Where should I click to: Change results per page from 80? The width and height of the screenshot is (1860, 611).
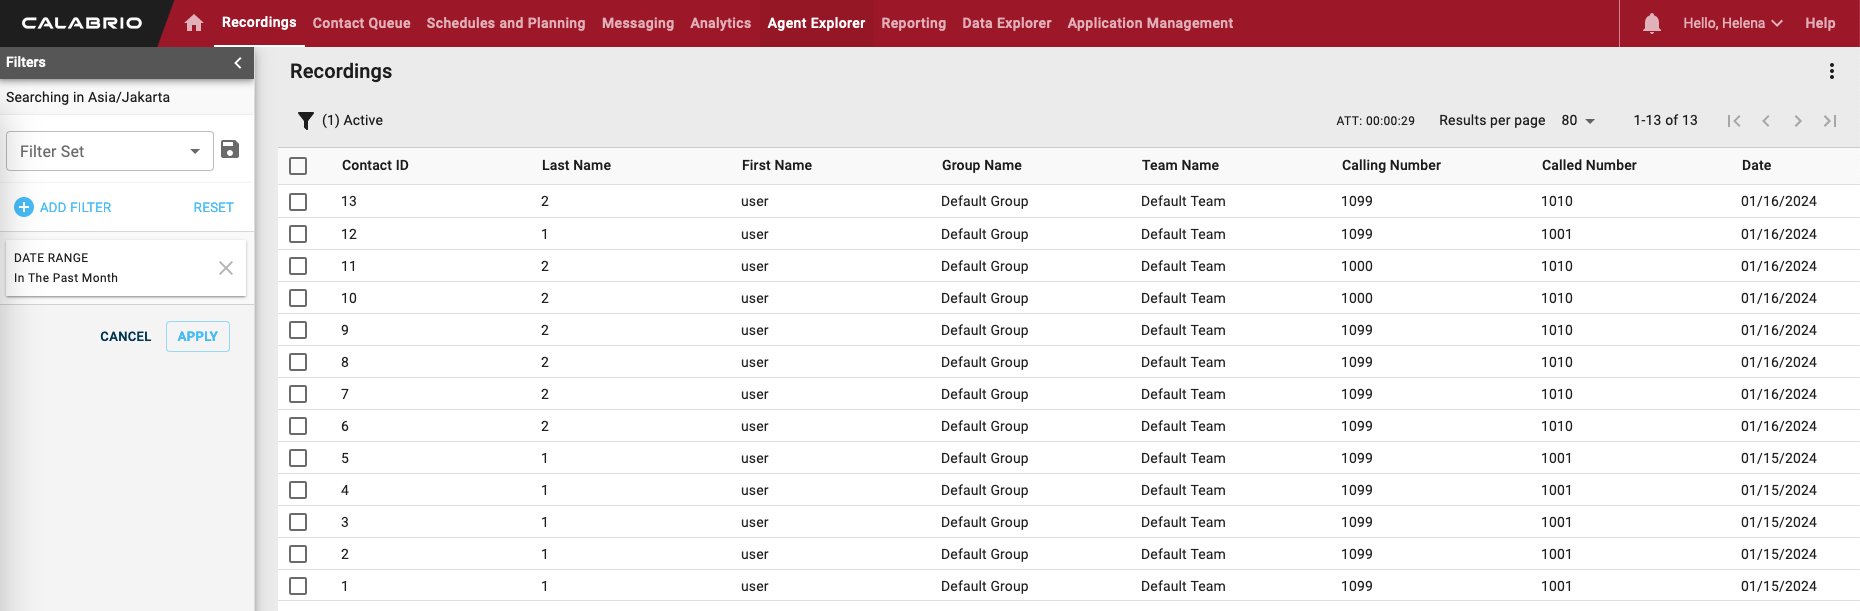1577,121
